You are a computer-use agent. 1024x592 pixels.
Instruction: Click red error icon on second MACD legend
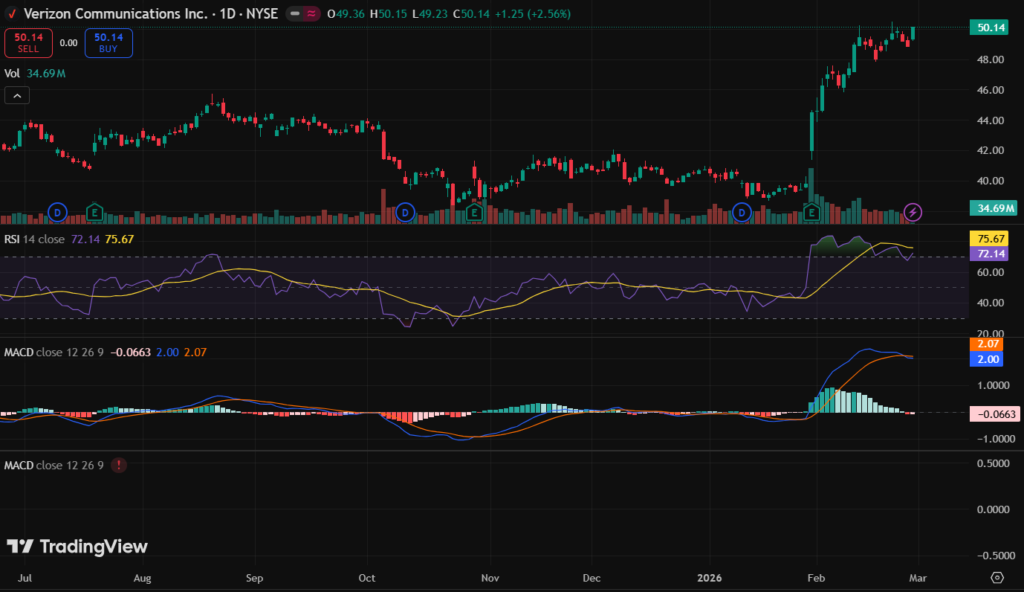(x=120, y=466)
